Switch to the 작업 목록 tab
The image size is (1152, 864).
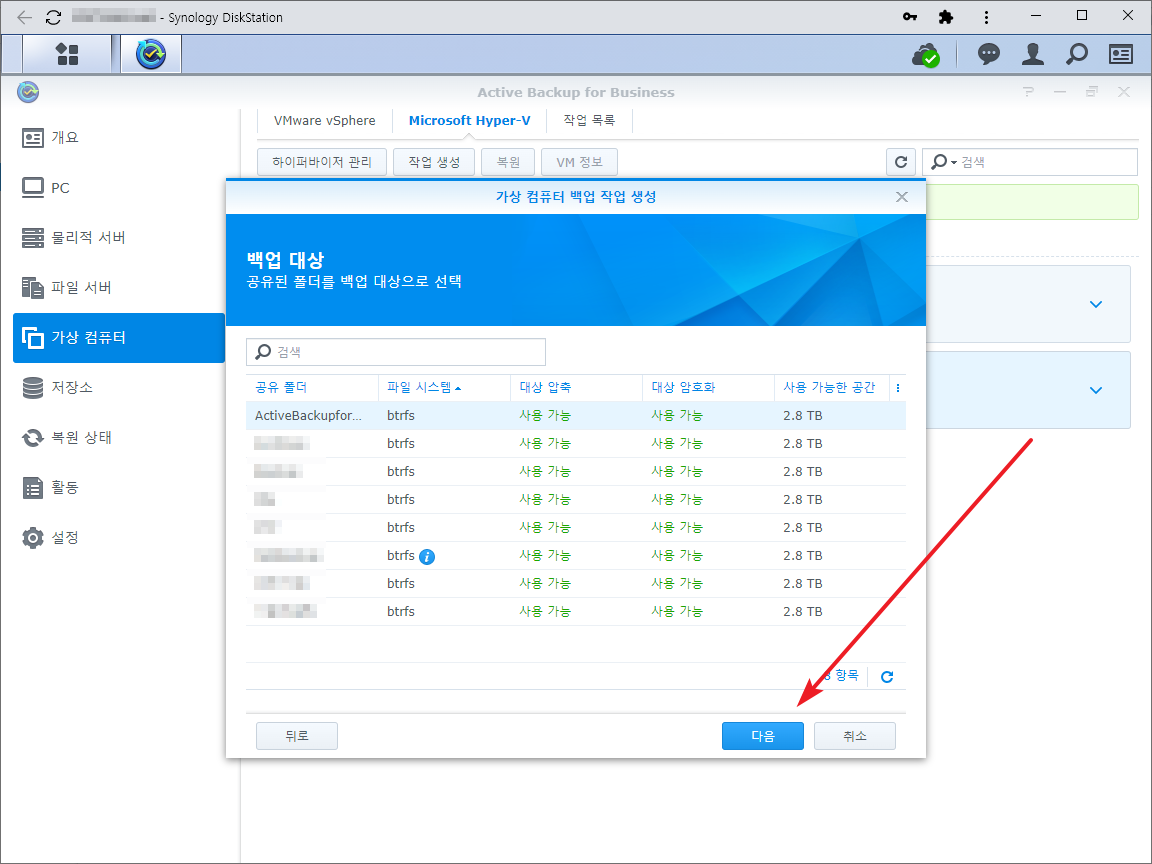pos(588,120)
